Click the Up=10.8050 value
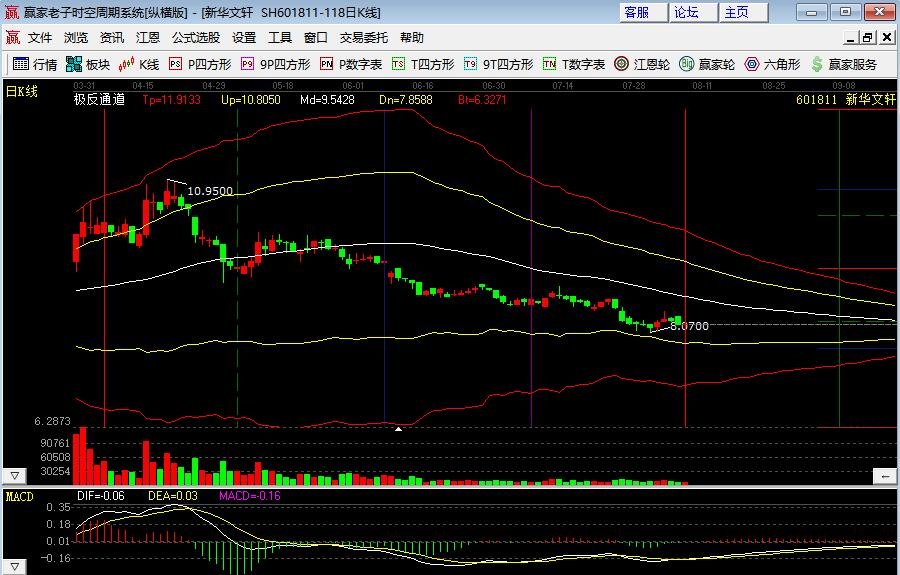 click(251, 99)
